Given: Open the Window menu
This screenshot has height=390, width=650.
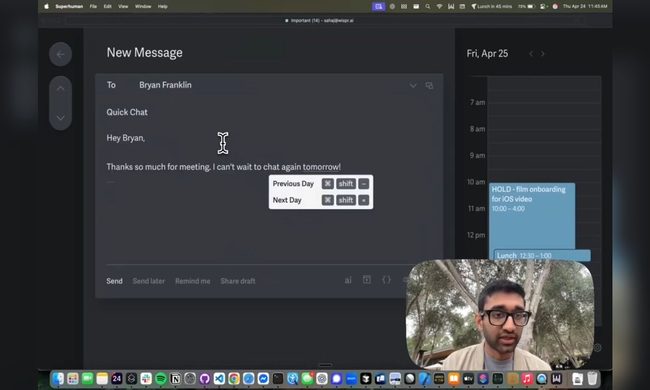Looking at the screenshot, I should pyautogui.click(x=143, y=6).
